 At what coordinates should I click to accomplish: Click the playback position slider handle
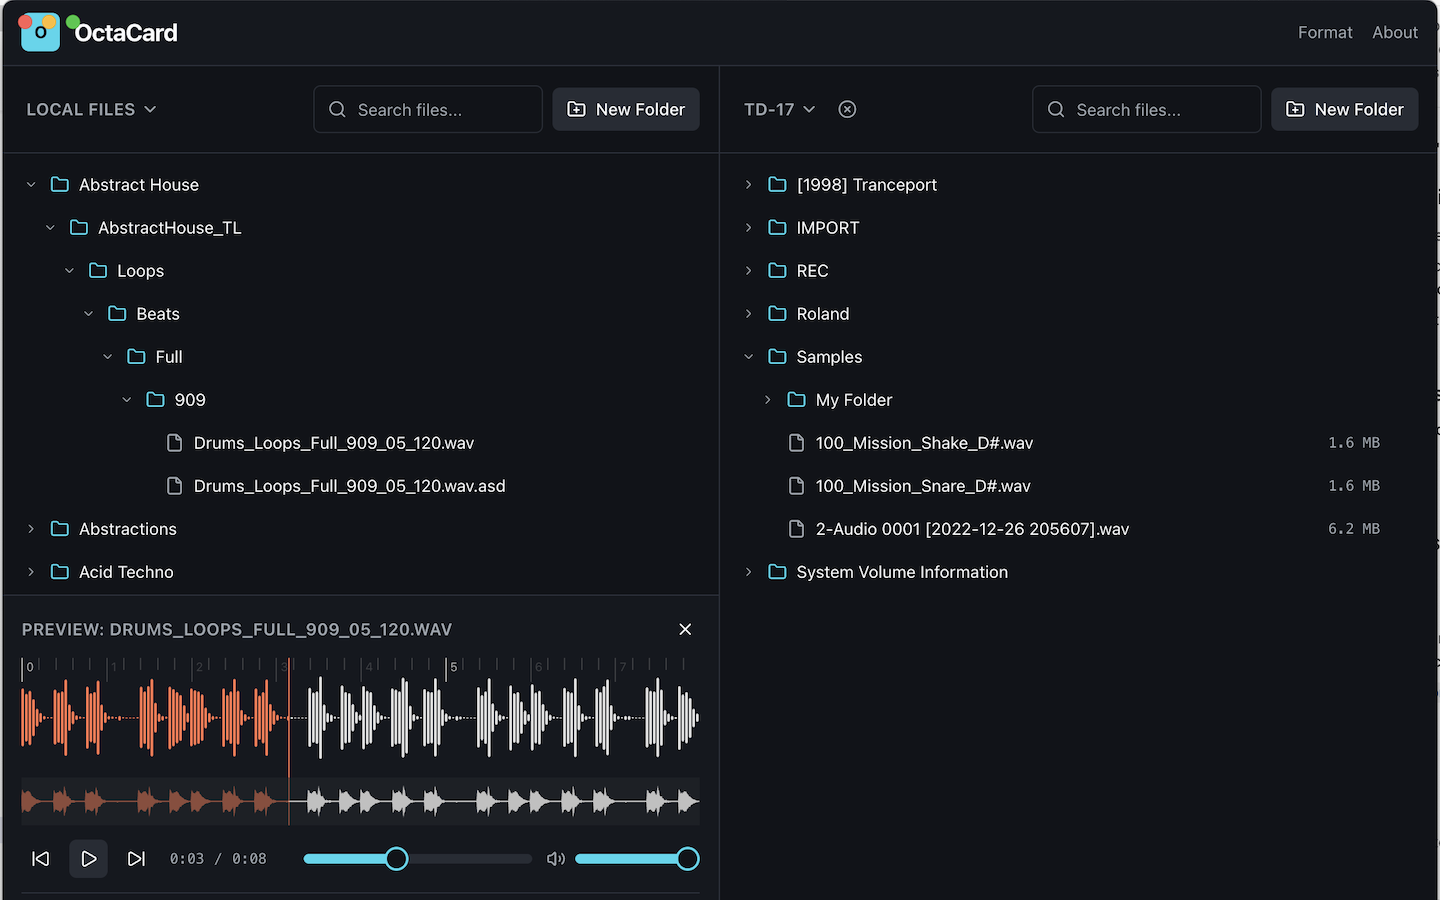pyautogui.click(x=397, y=859)
